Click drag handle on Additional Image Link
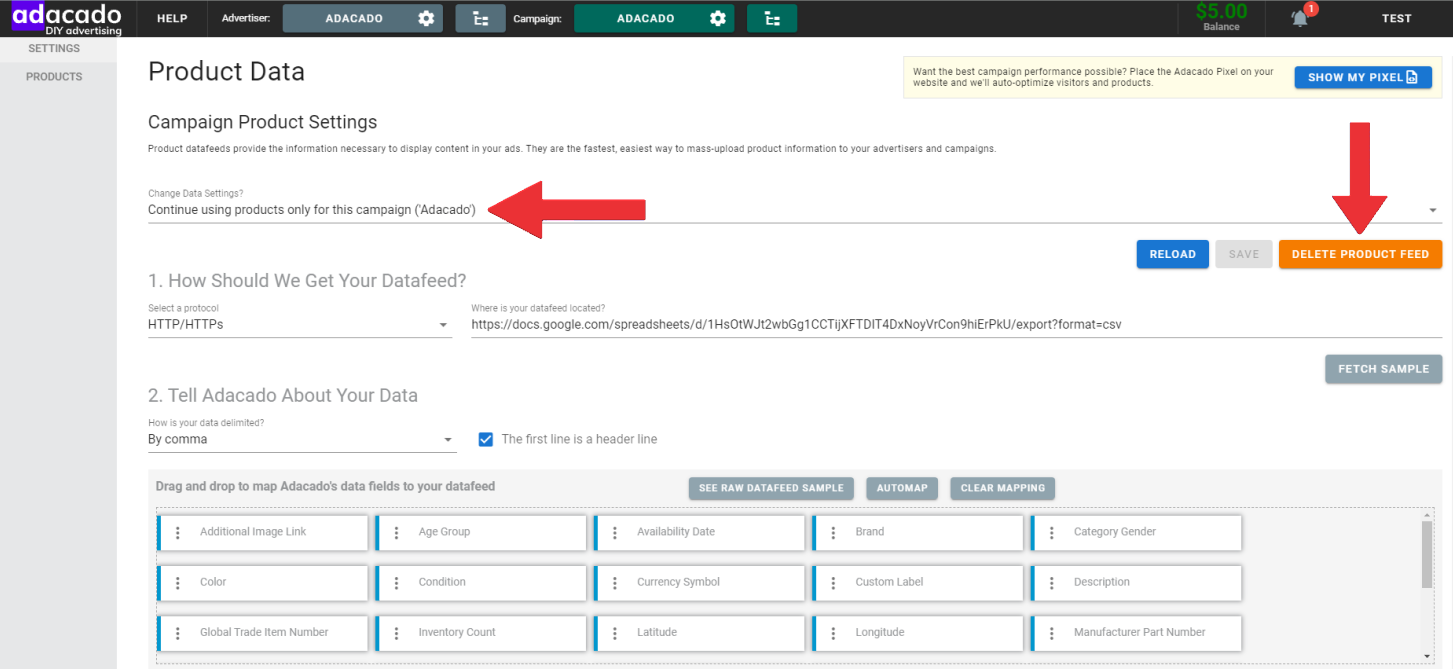 pyautogui.click(x=178, y=532)
